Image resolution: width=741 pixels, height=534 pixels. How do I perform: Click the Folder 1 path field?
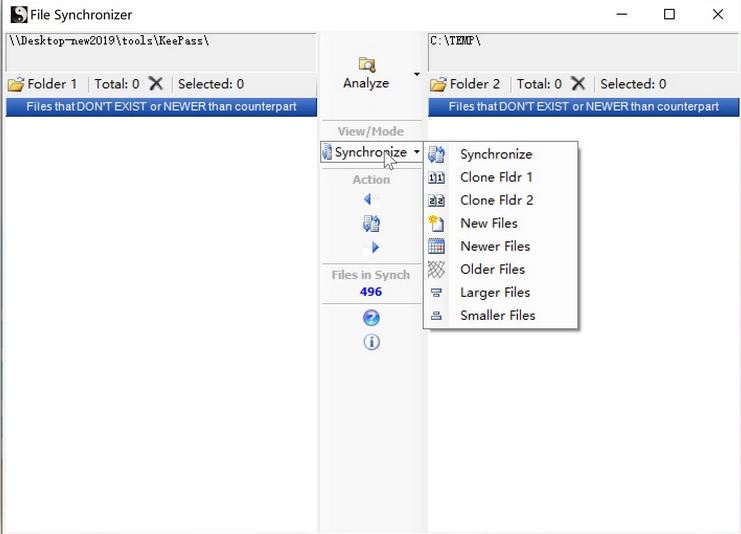click(161, 52)
